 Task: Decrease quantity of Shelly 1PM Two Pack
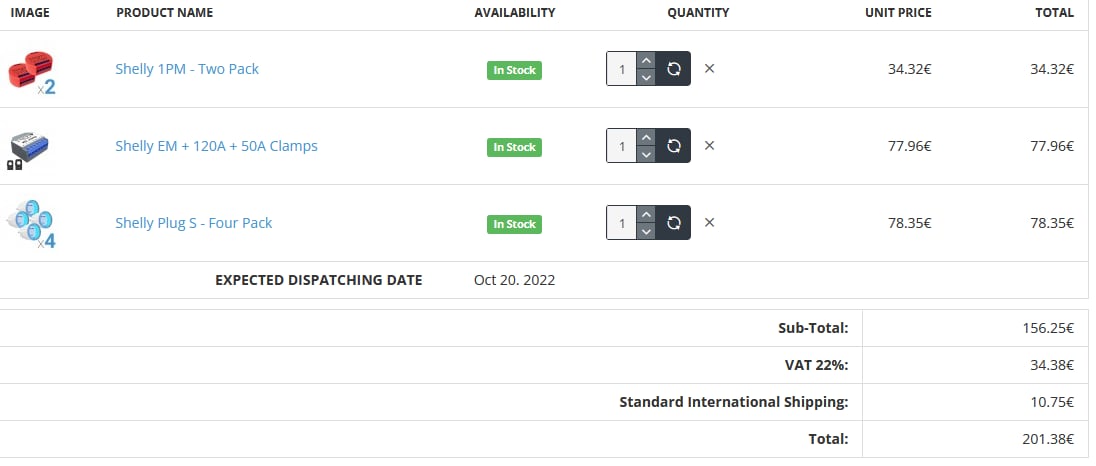tap(646, 78)
